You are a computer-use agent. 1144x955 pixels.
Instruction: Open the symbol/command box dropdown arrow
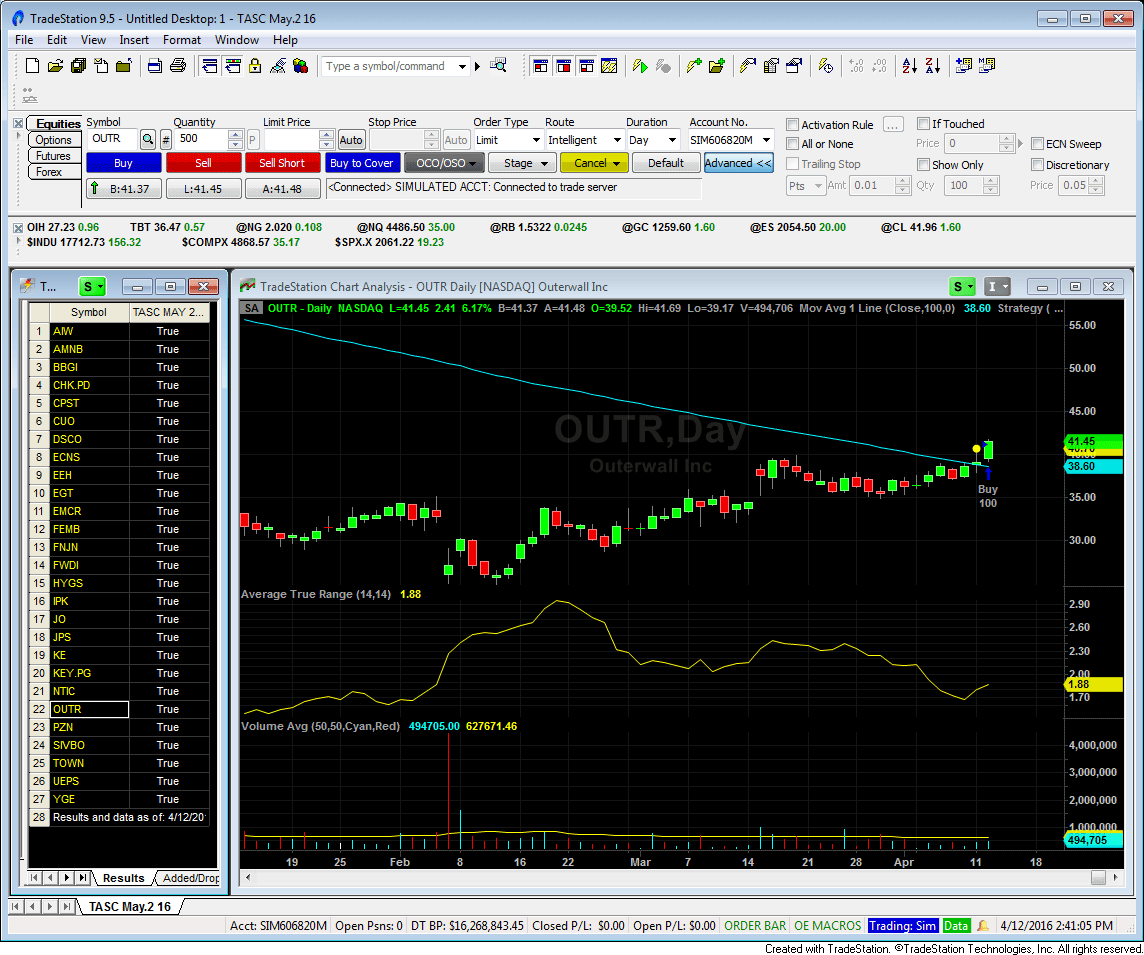463,66
